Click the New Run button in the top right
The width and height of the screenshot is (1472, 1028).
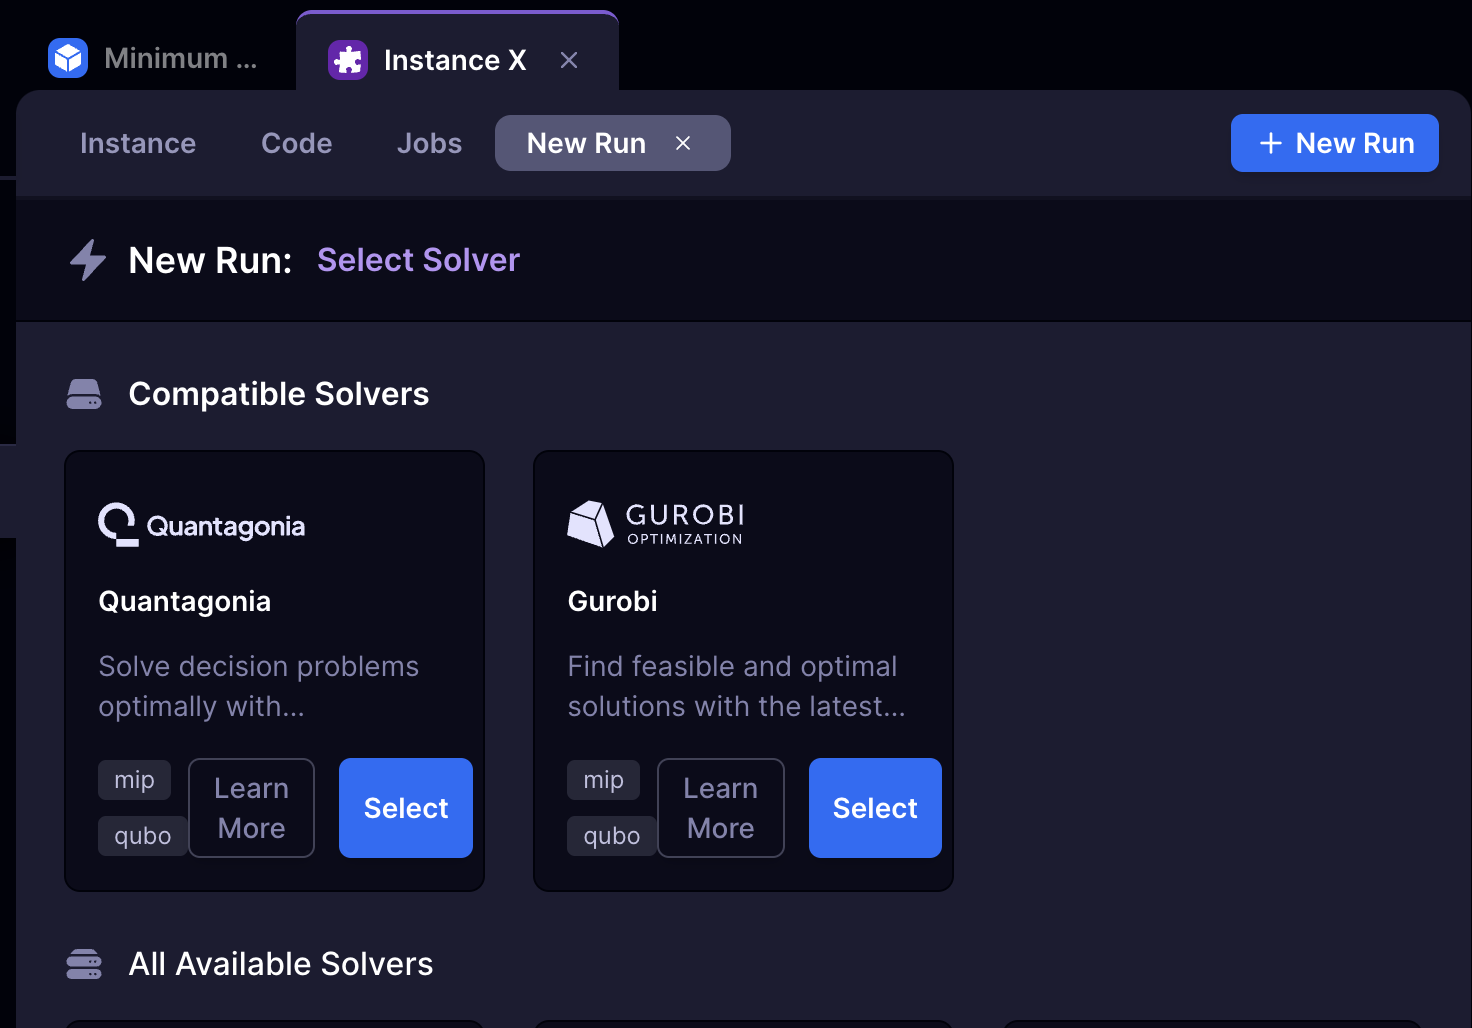click(x=1334, y=143)
